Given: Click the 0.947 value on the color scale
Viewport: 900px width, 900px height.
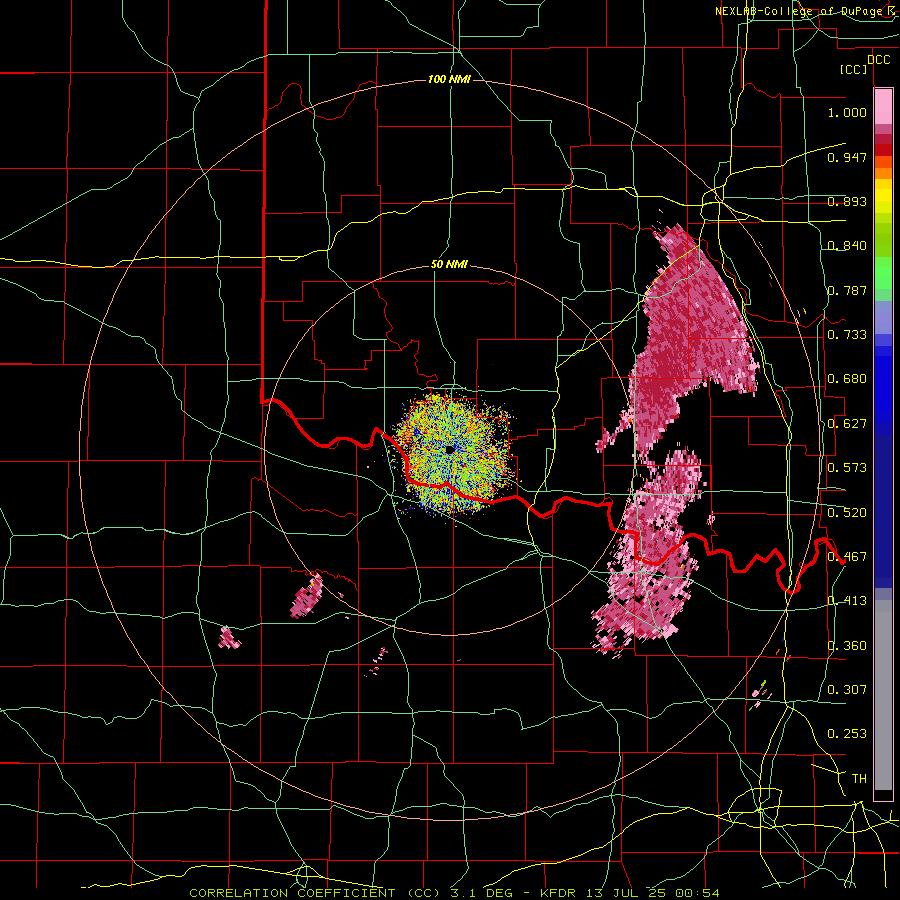Looking at the screenshot, I should click(x=847, y=157).
